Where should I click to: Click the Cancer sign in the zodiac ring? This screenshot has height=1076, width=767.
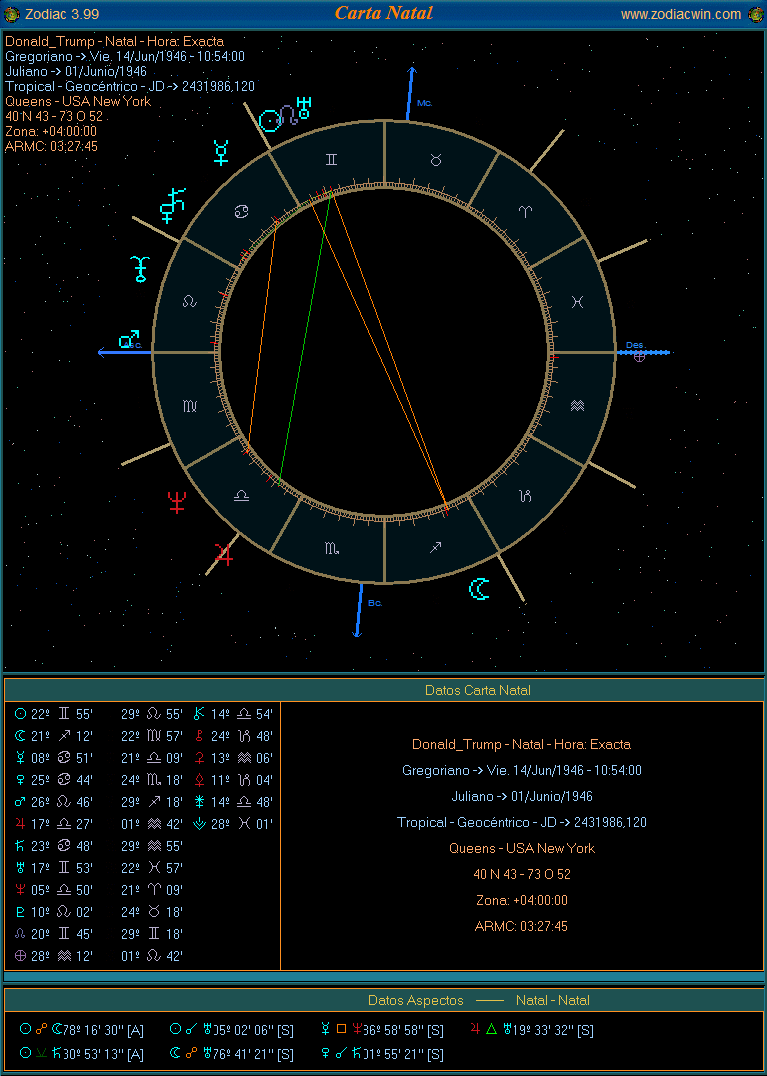[242, 211]
